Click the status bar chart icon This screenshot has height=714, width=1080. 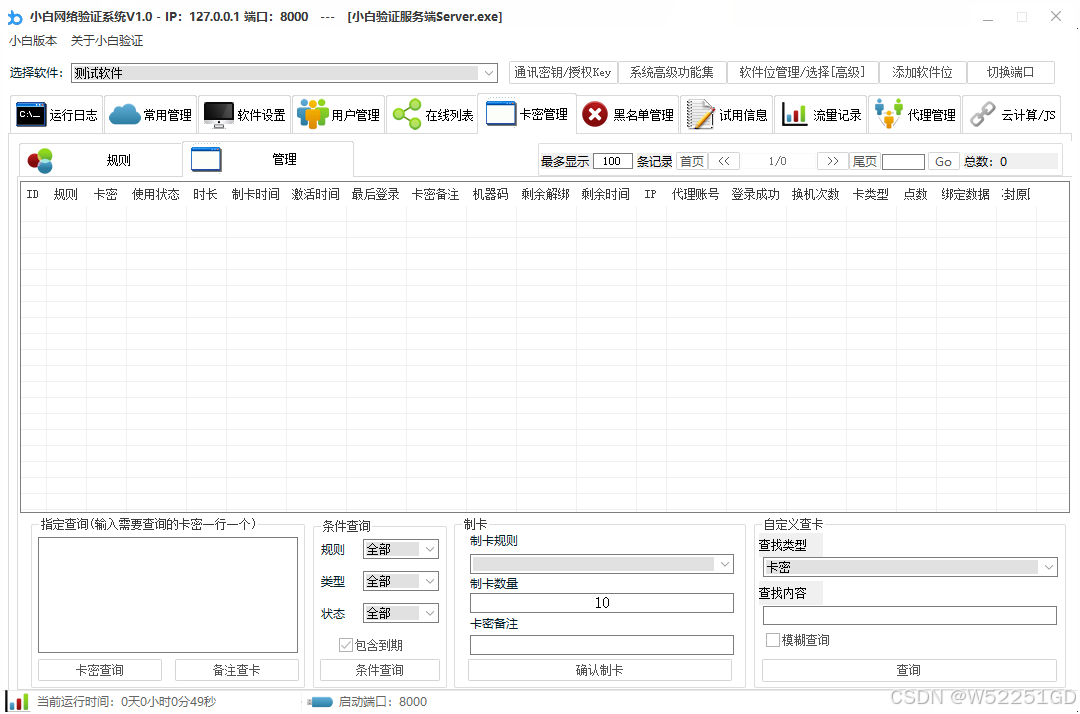click(18, 702)
